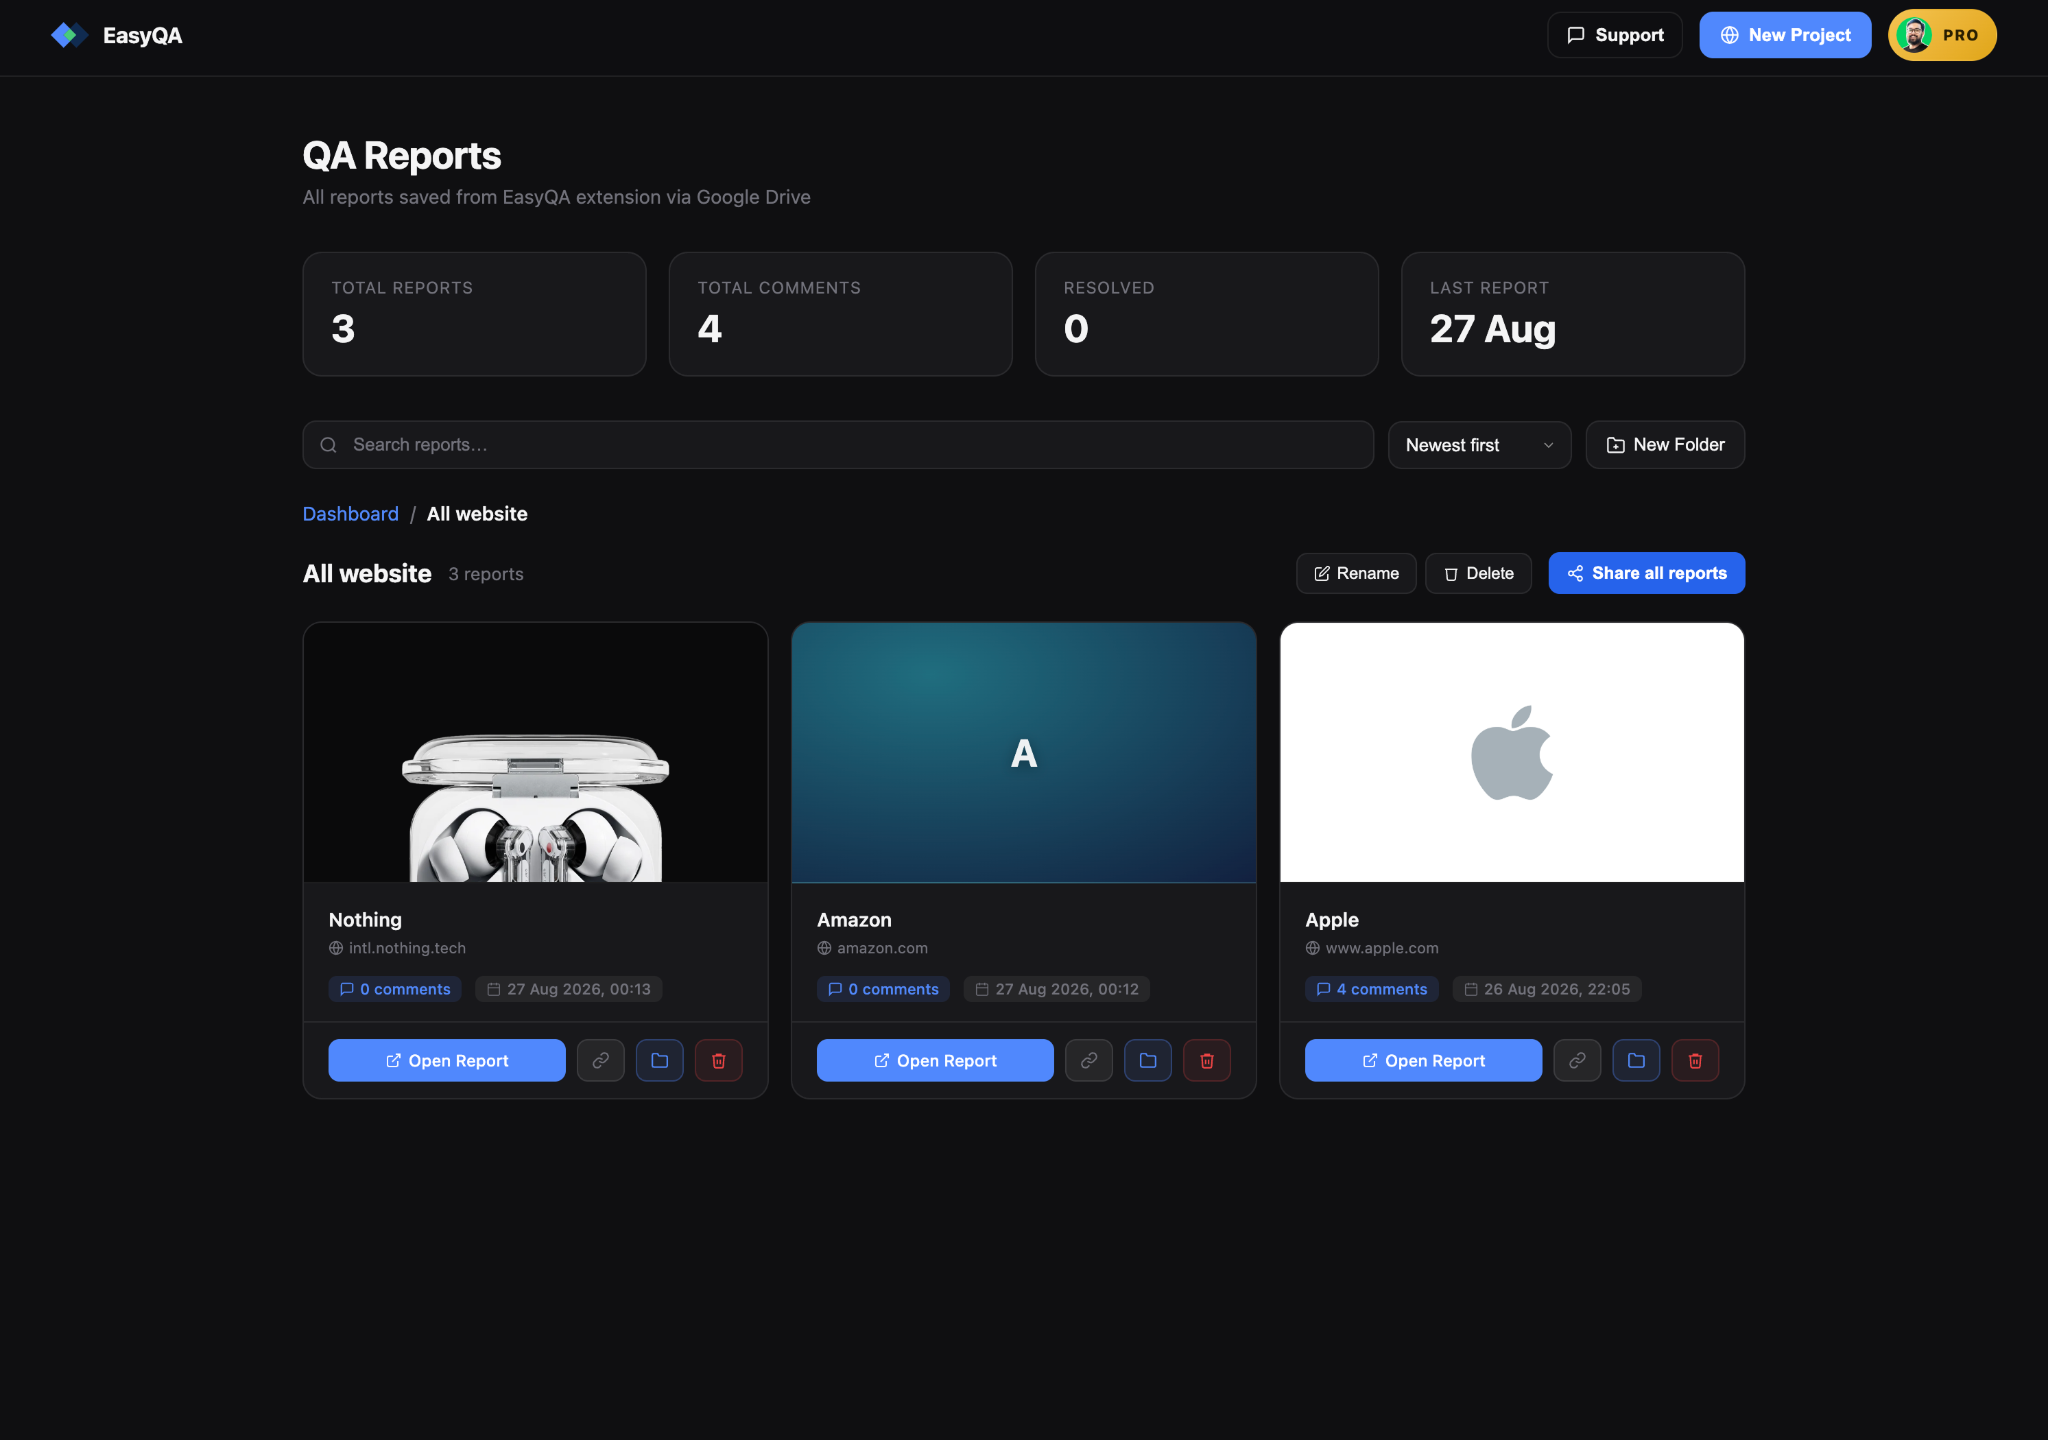Click the date 27 Aug 2026, 00:12
The width and height of the screenshot is (2048, 1440).
coord(1057,989)
